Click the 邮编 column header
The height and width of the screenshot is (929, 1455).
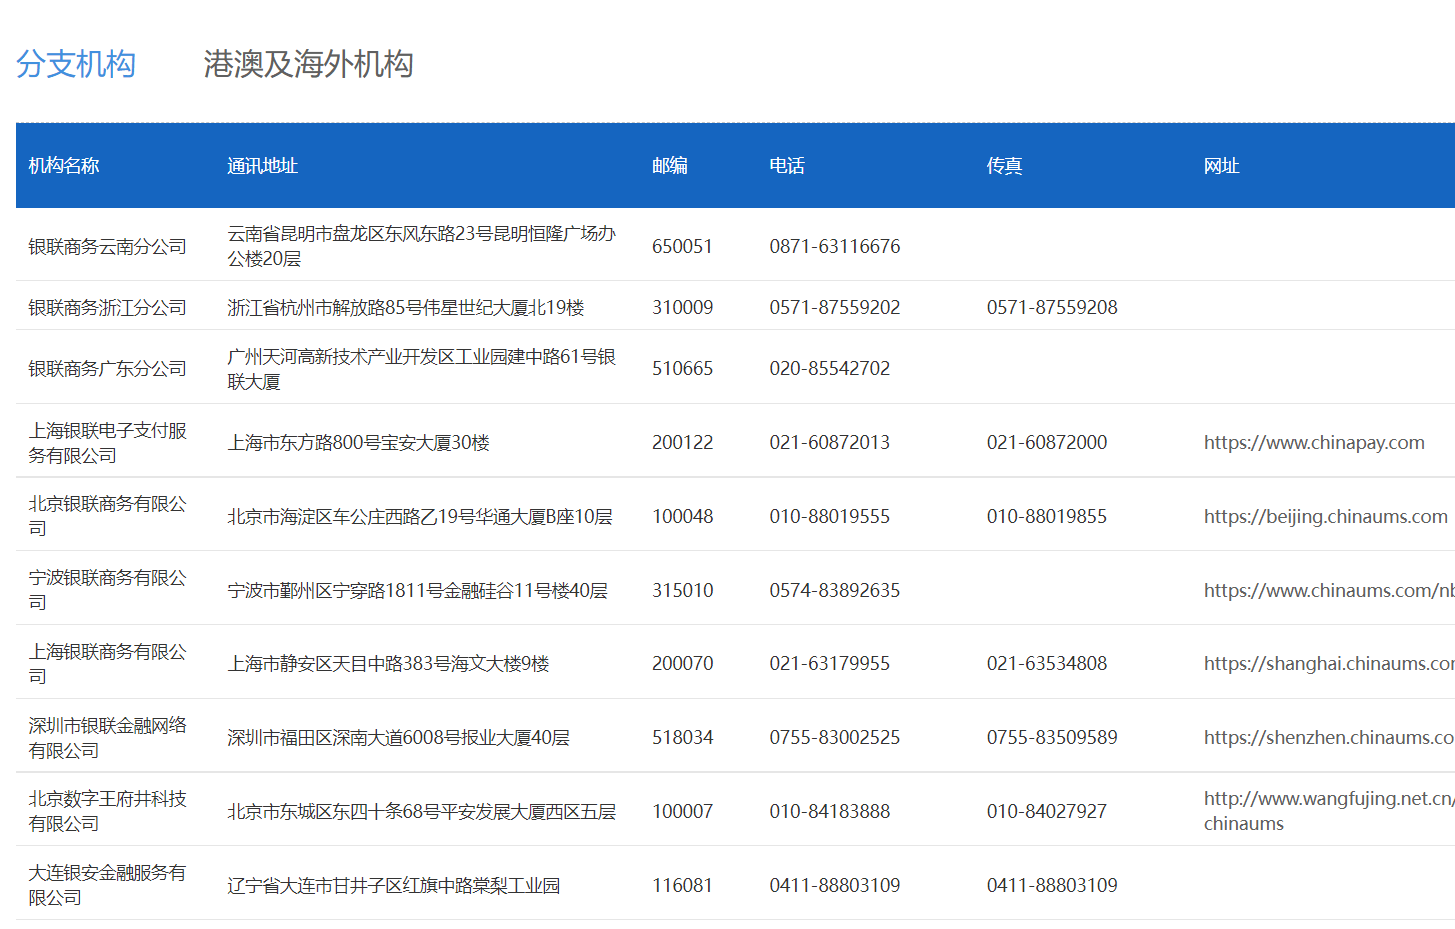pyautogui.click(x=670, y=166)
